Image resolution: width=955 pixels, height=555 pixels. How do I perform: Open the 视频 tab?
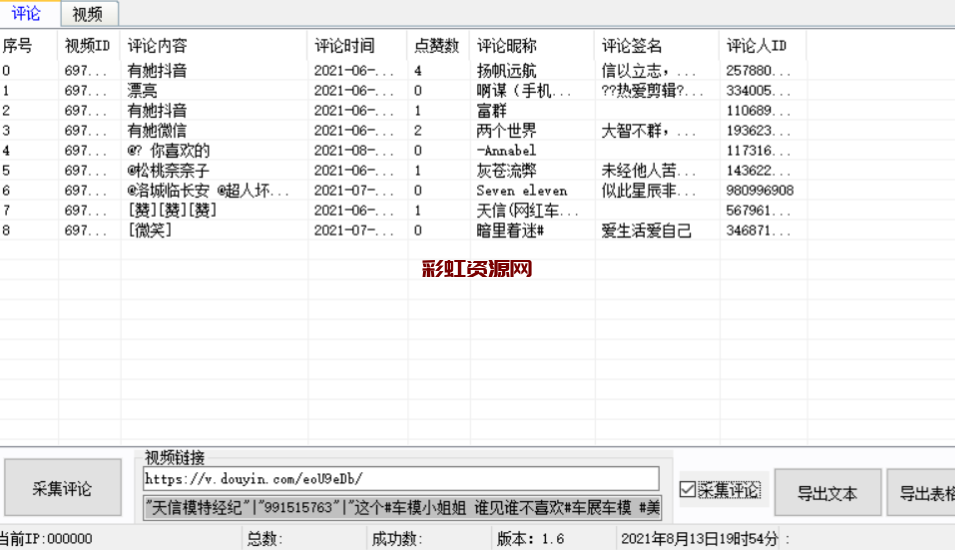coord(88,14)
